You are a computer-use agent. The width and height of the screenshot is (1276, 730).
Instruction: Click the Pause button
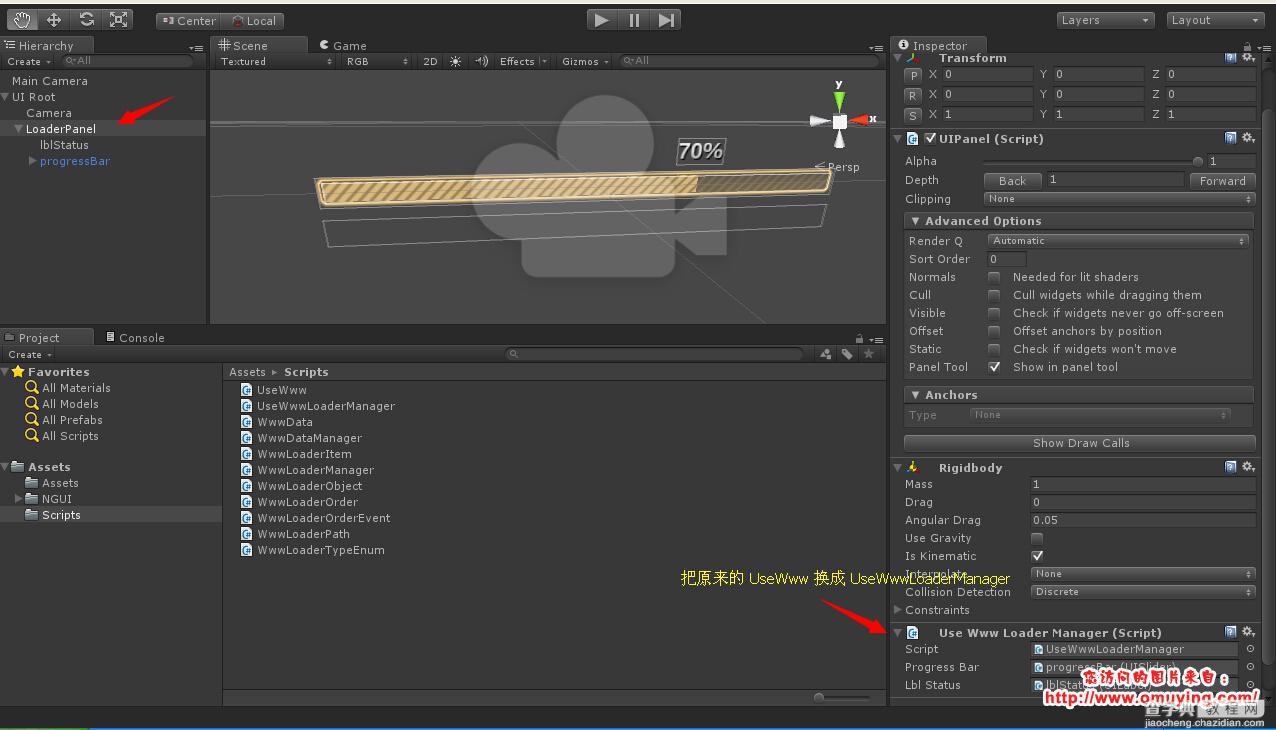pyautogui.click(x=634, y=20)
